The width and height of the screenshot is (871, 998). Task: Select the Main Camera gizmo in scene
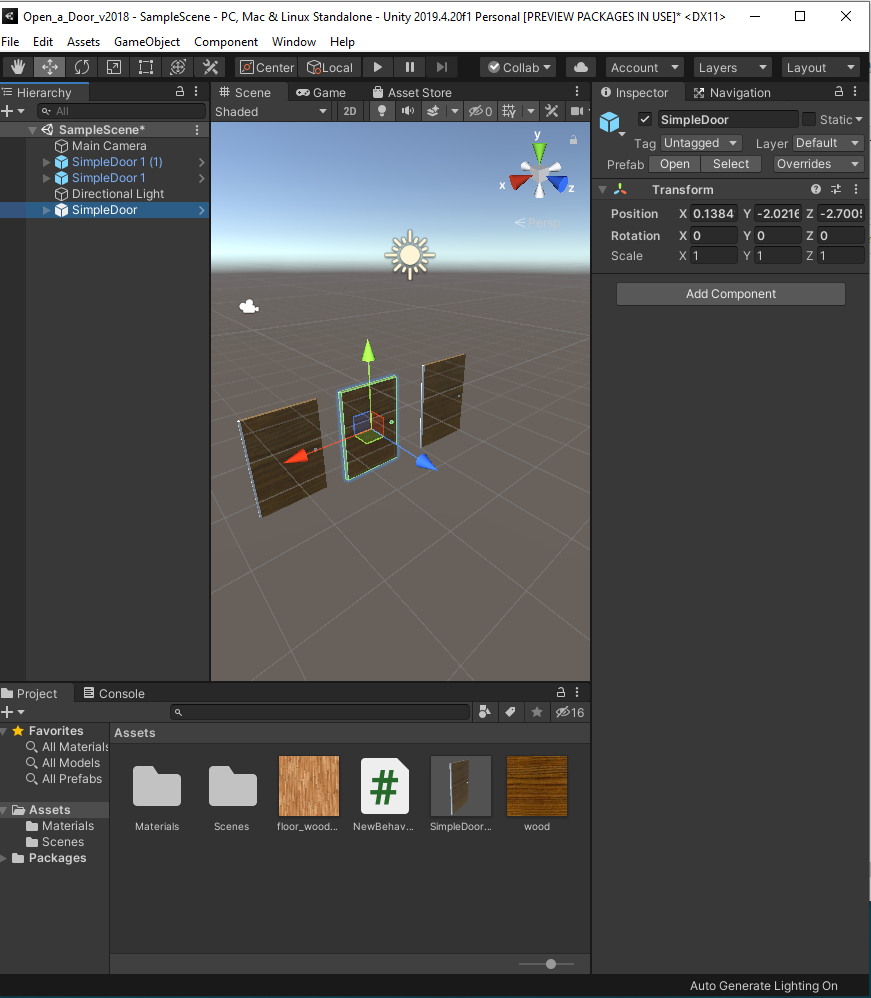click(x=249, y=307)
